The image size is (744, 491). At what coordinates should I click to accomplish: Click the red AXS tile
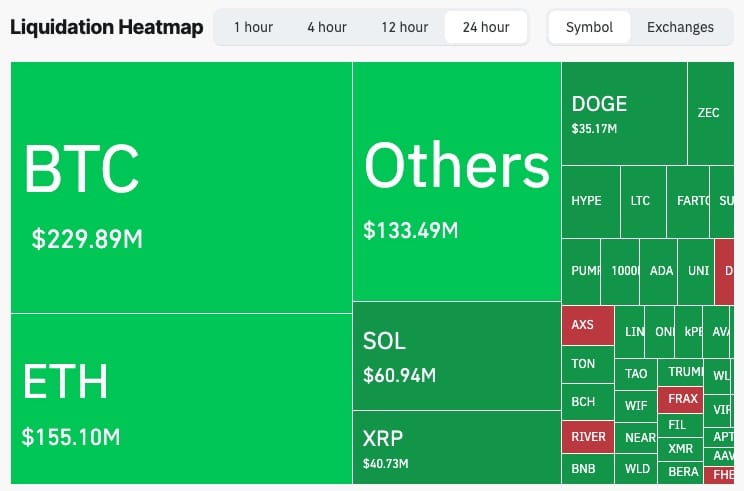point(587,325)
